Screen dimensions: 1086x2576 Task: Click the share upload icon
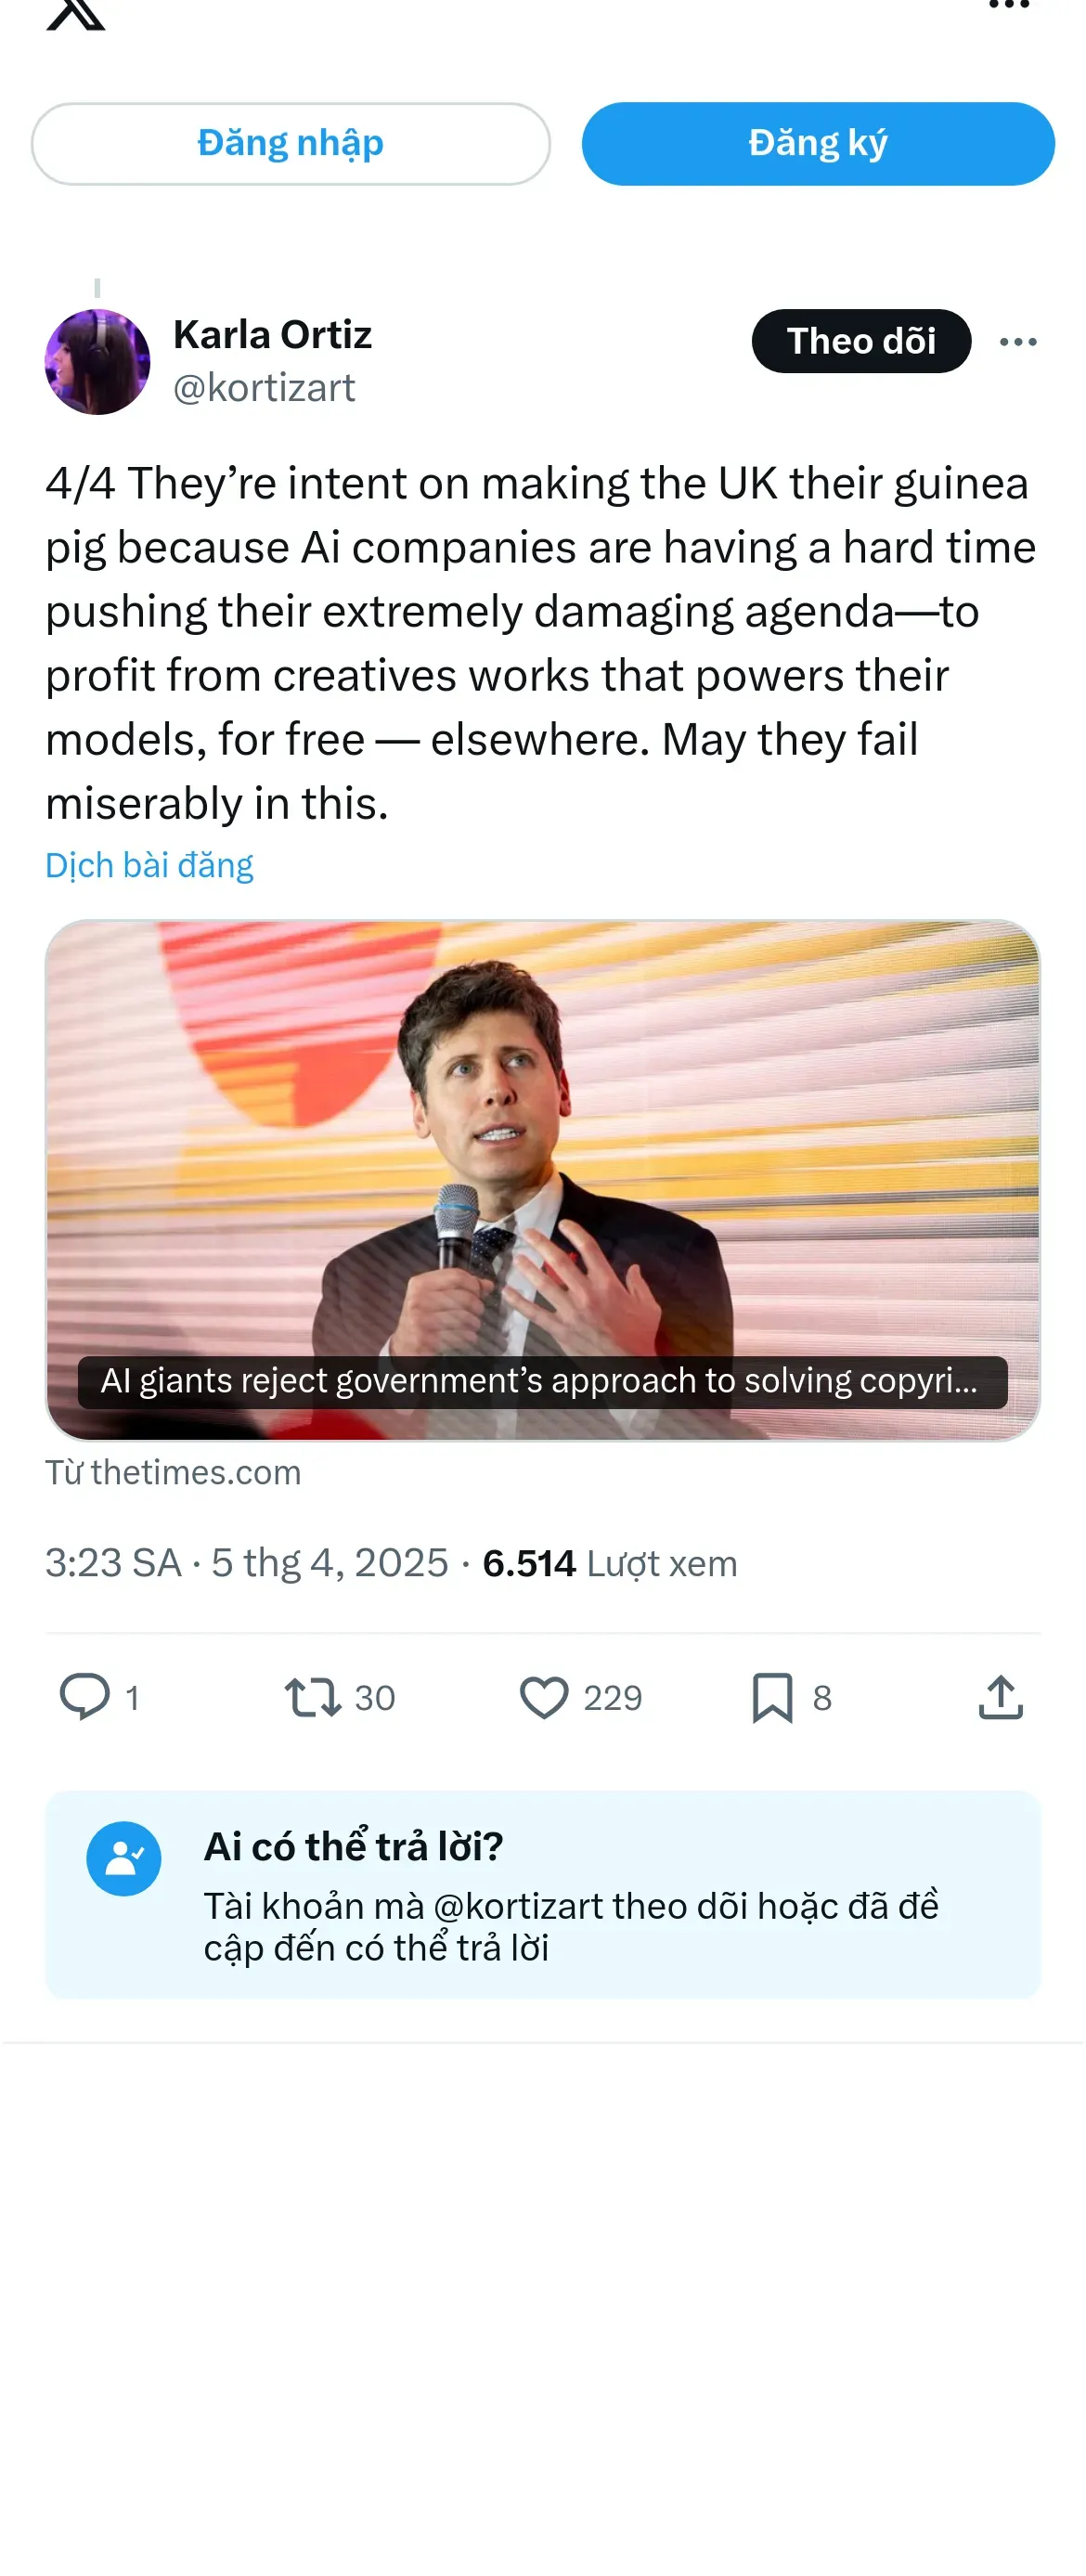point(1000,1696)
